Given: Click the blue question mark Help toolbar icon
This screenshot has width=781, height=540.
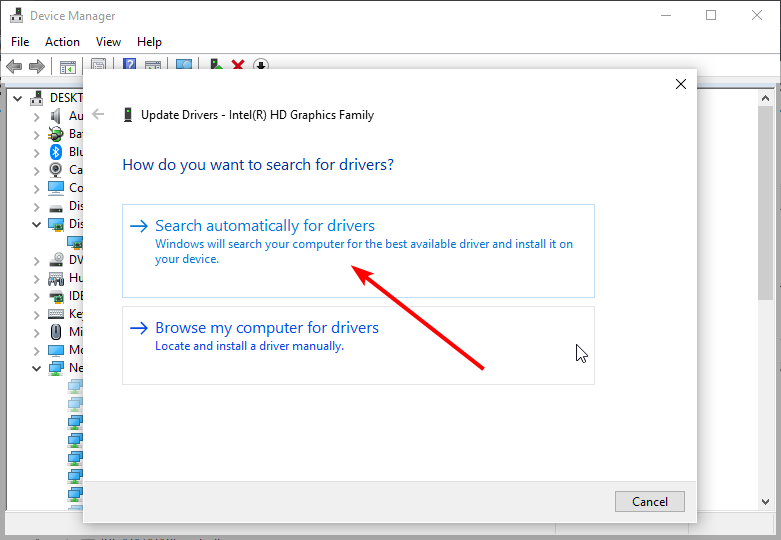Looking at the screenshot, I should (x=130, y=64).
